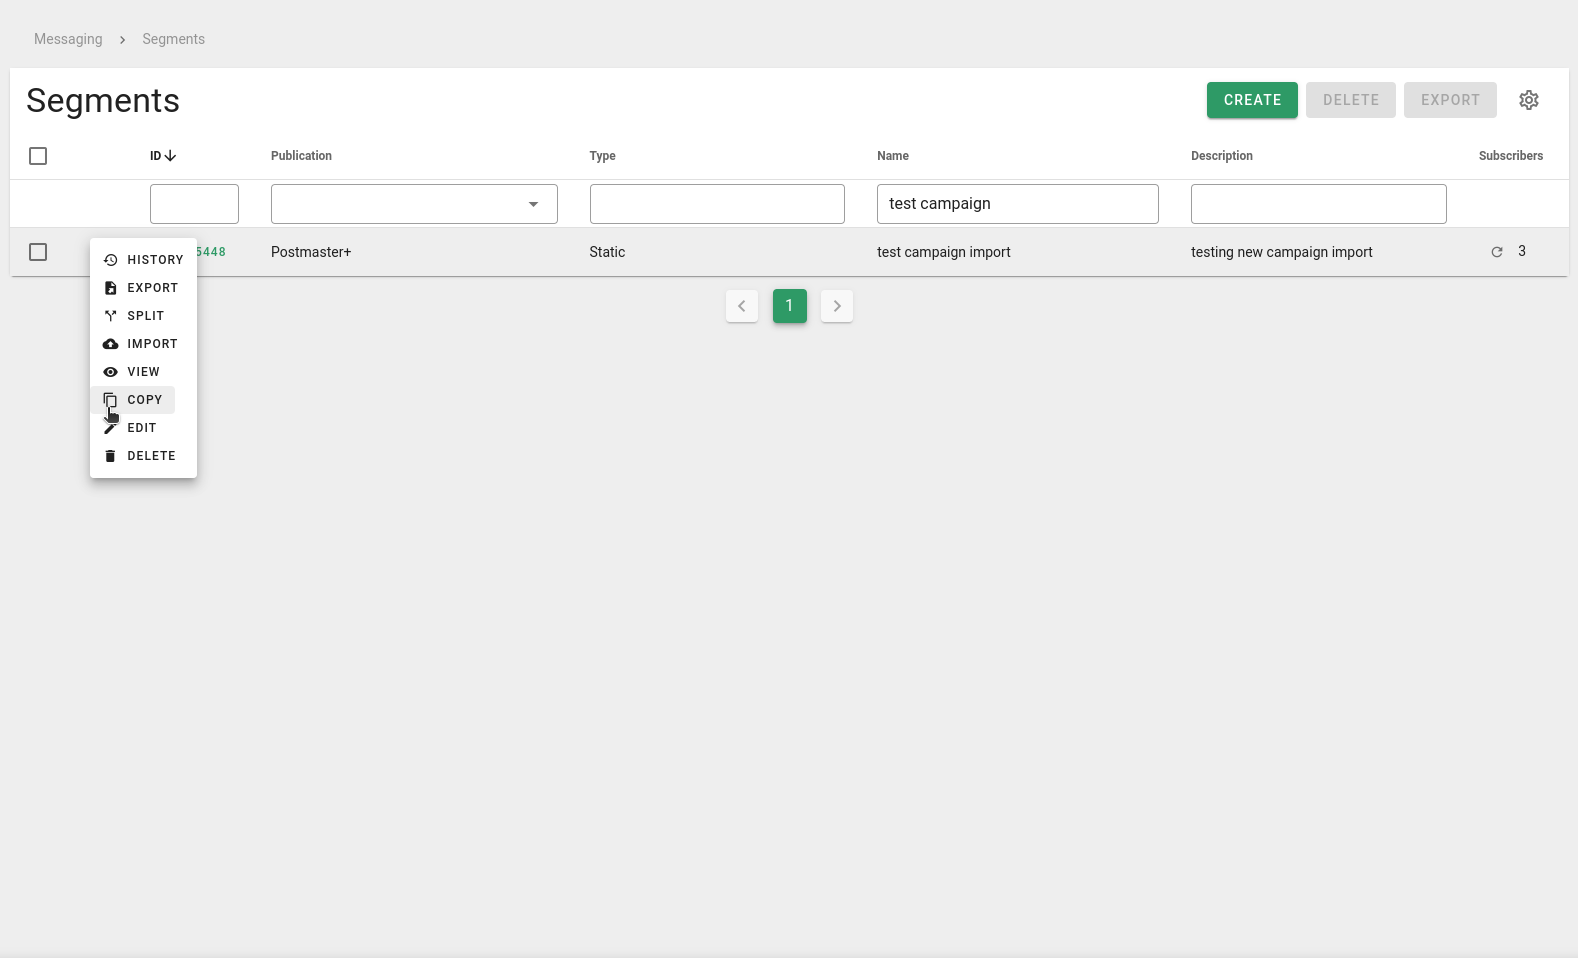The height and width of the screenshot is (958, 1578).
Task: Click the EXPORT button in page header
Action: [x=1450, y=100]
